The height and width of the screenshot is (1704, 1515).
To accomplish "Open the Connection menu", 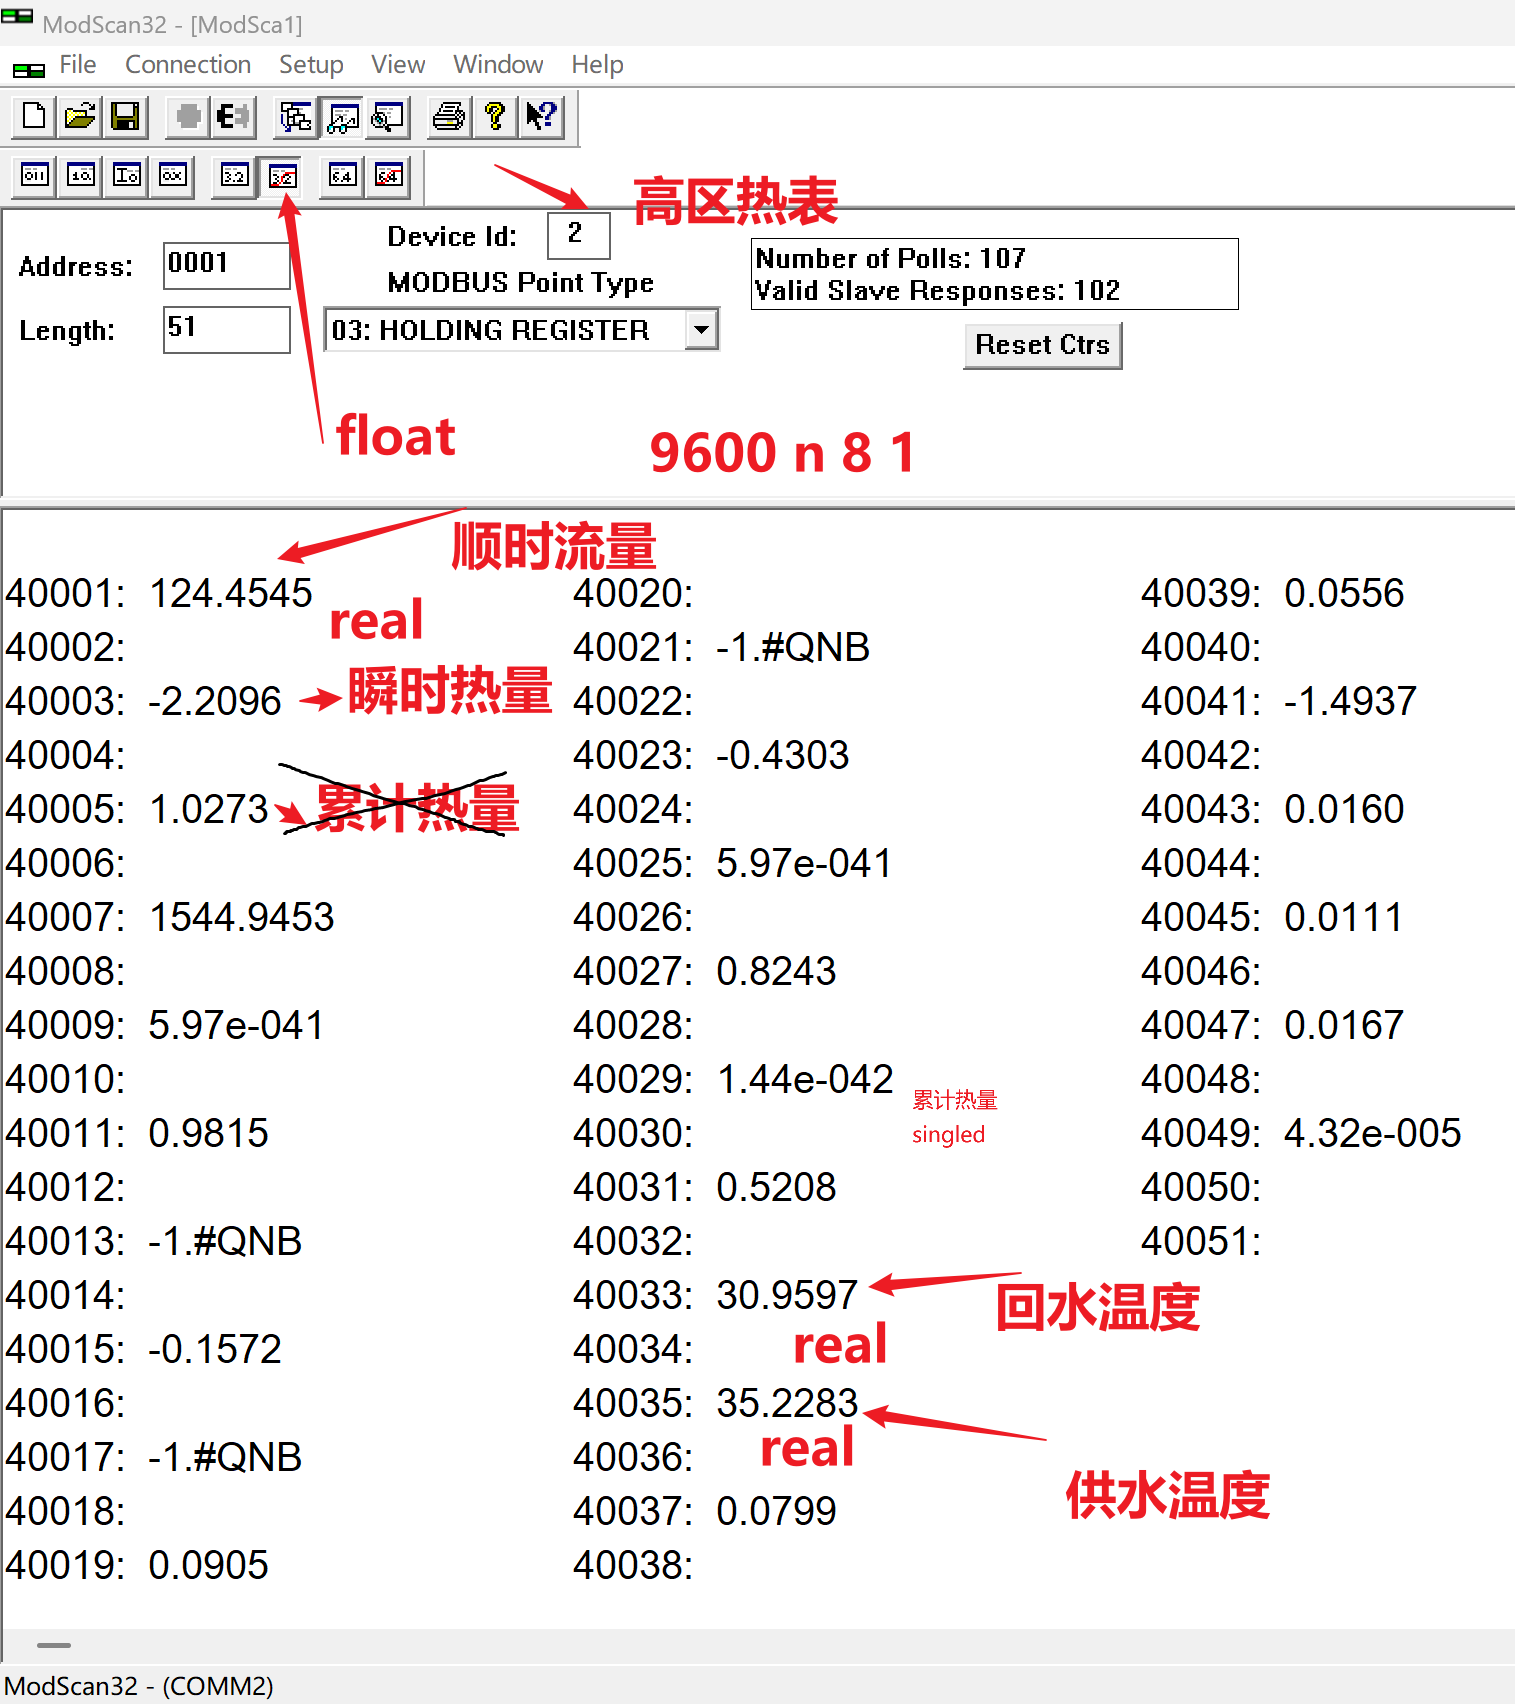I will [x=187, y=65].
